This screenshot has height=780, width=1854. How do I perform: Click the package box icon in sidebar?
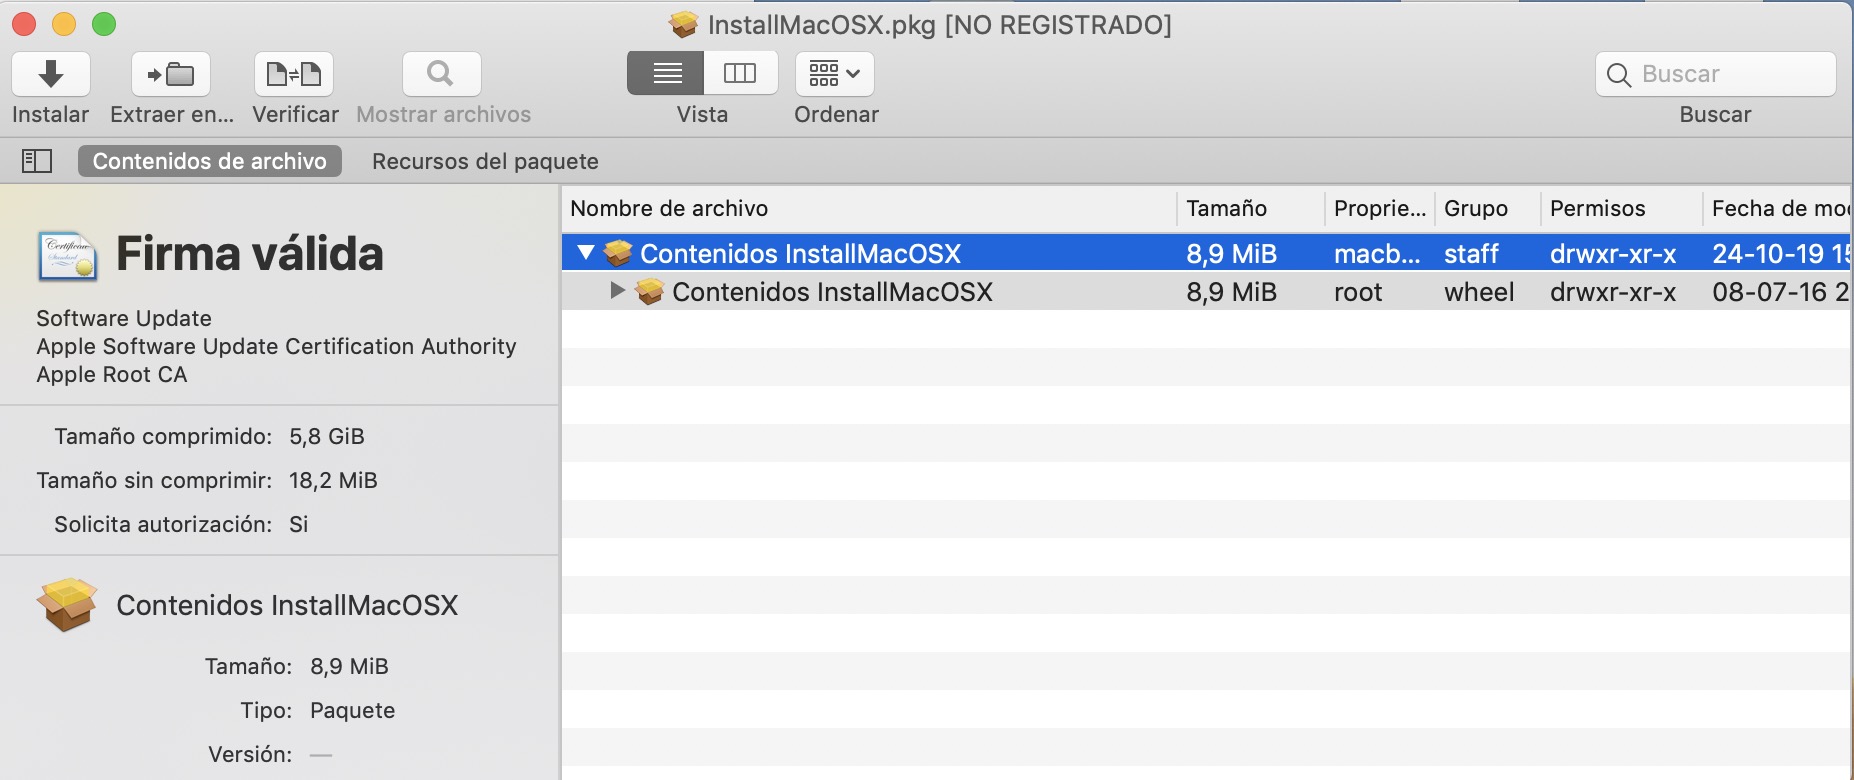(67, 605)
